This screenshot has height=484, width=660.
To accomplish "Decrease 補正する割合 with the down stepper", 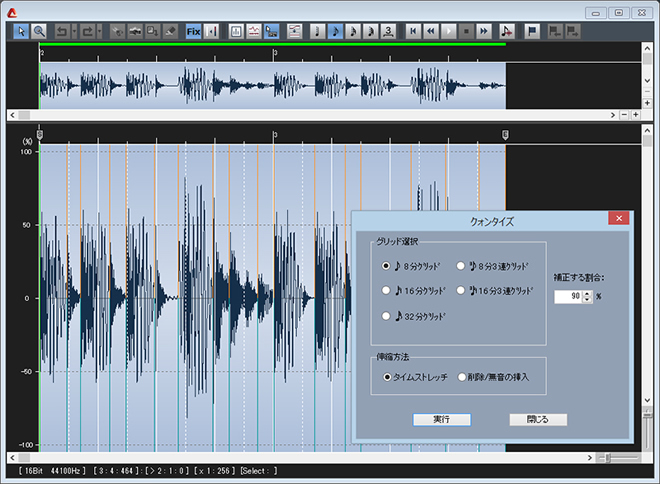I will [x=587, y=300].
